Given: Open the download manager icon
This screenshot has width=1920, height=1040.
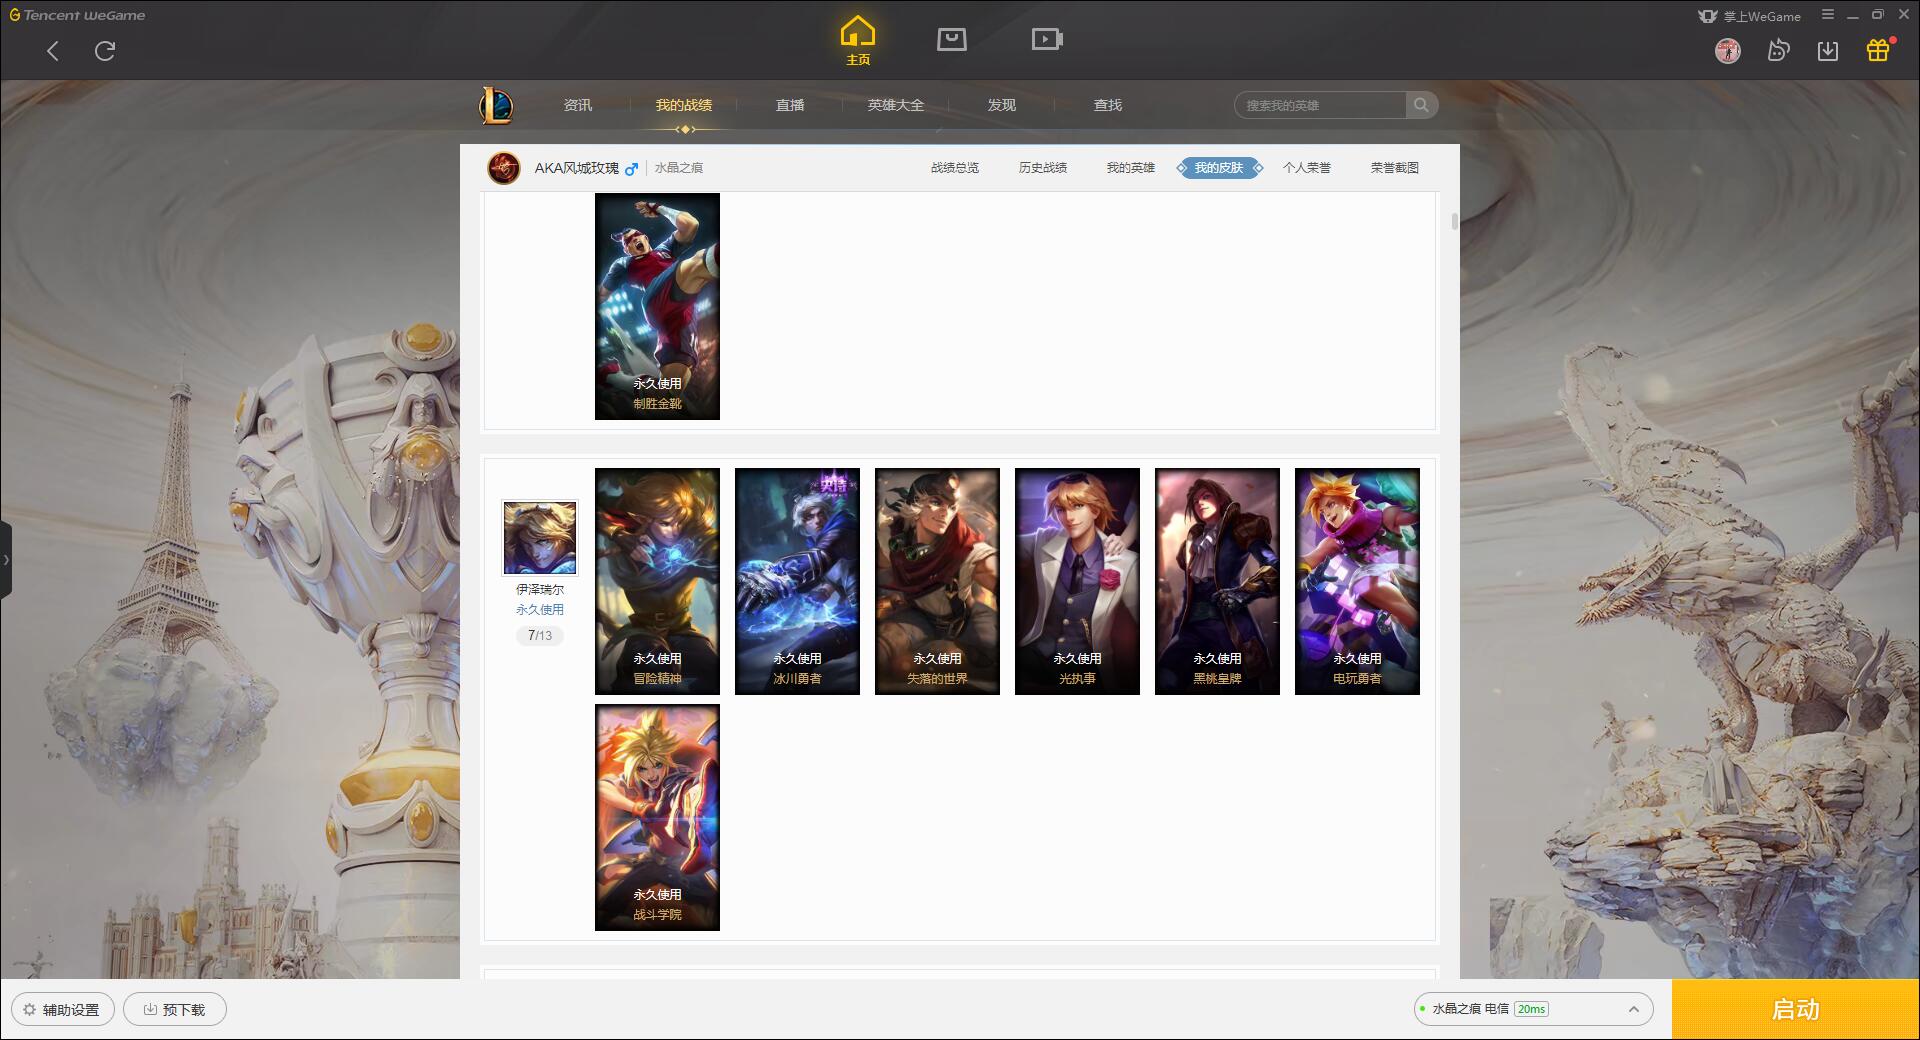Looking at the screenshot, I should [x=1828, y=51].
